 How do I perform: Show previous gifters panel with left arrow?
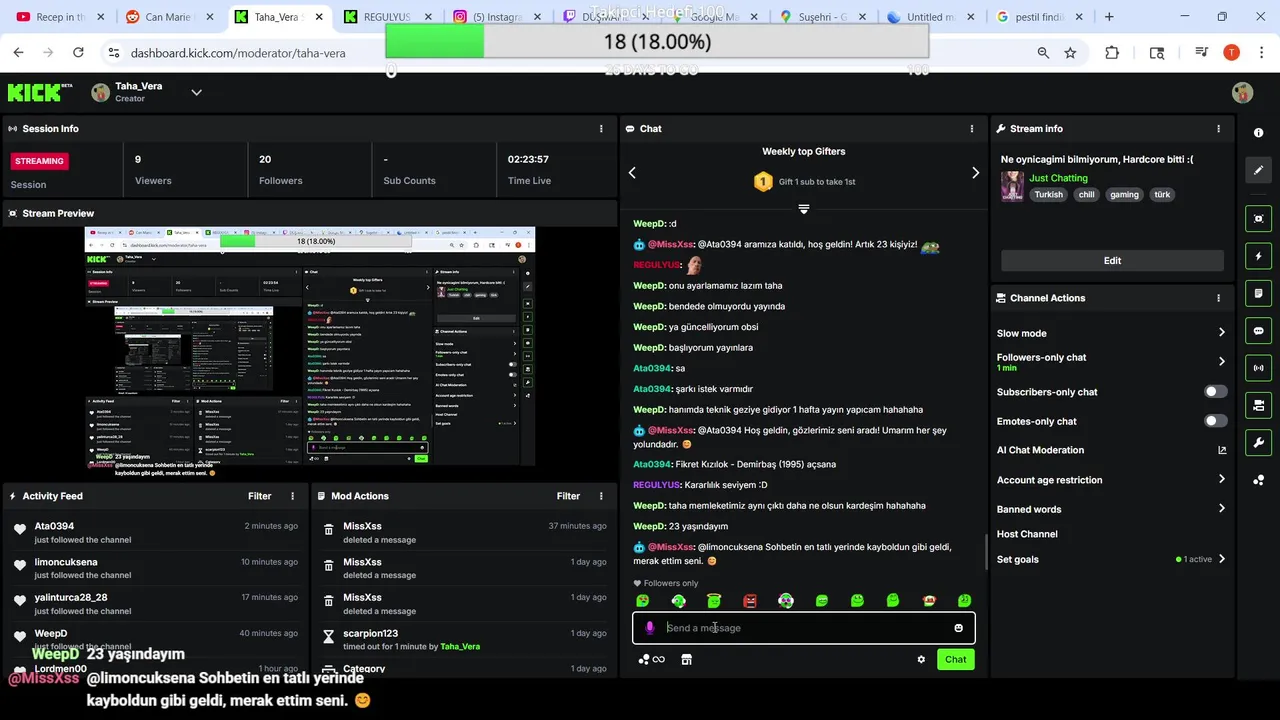click(632, 173)
